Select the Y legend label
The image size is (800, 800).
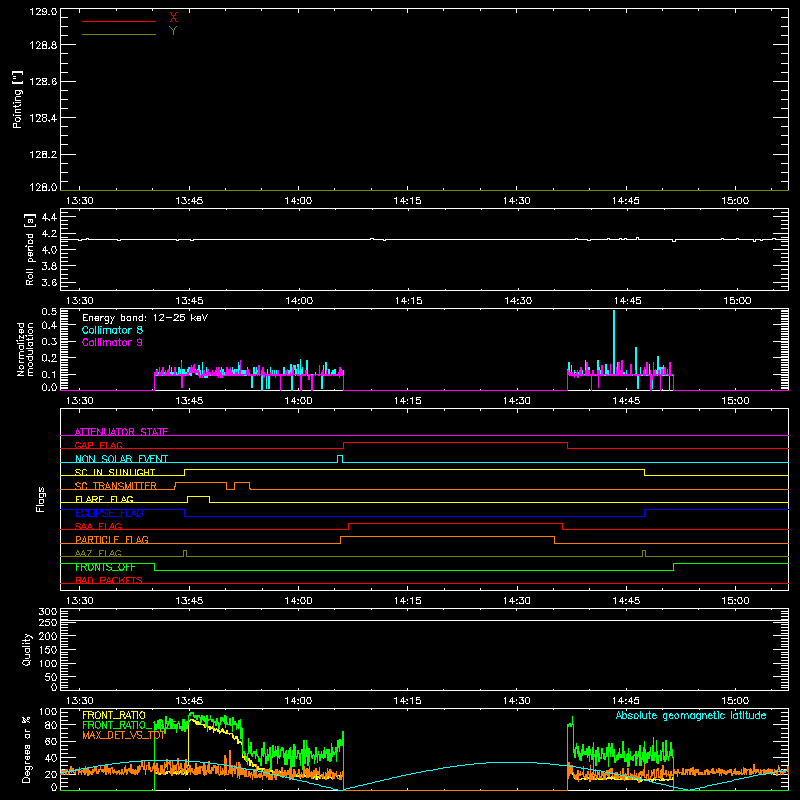point(173,31)
